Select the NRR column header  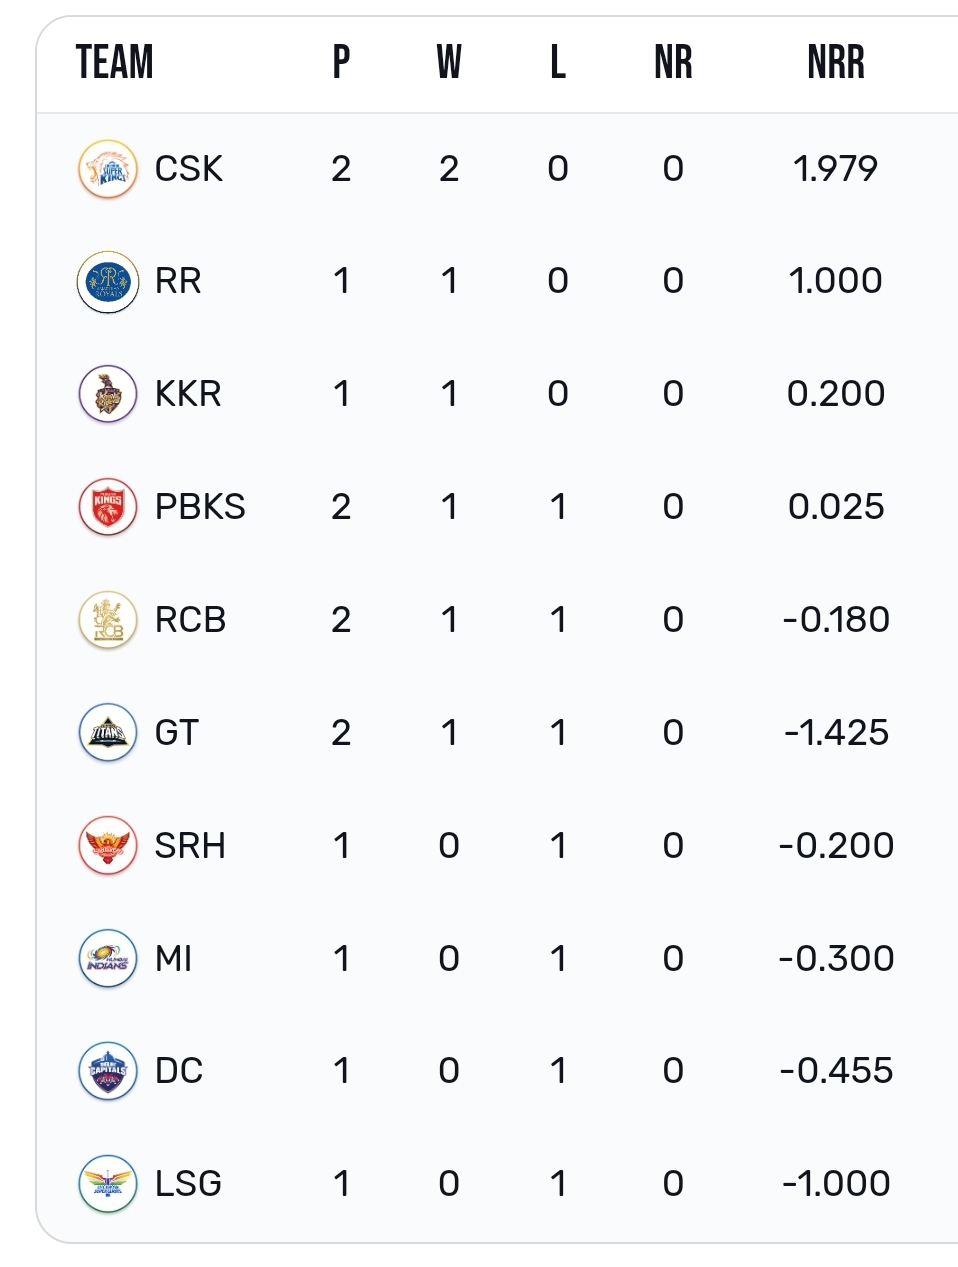click(836, 62)
